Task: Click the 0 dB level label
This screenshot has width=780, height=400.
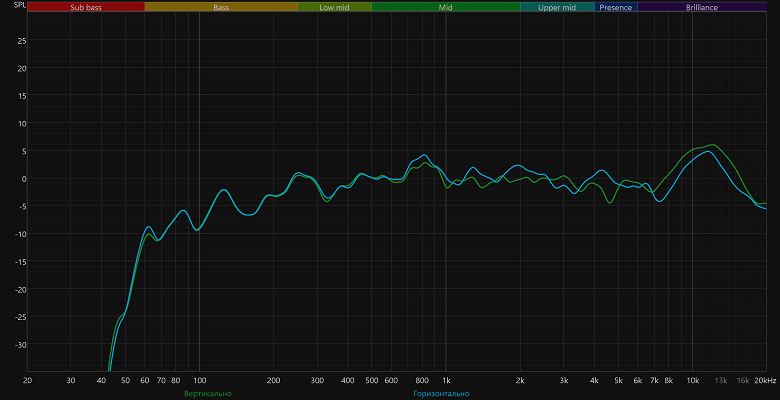Action: pos(24,179)
